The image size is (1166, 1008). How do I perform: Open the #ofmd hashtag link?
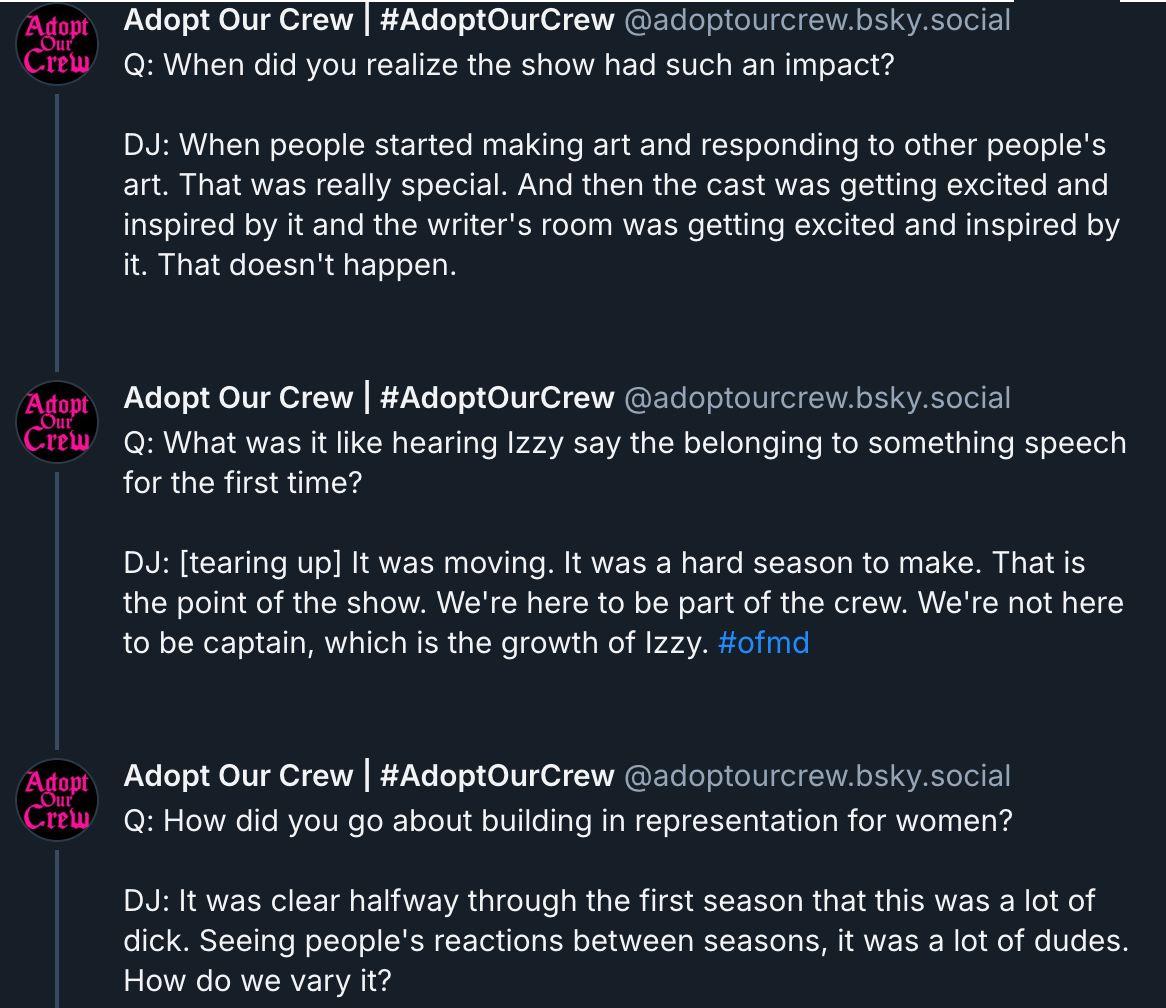[763, 643]
